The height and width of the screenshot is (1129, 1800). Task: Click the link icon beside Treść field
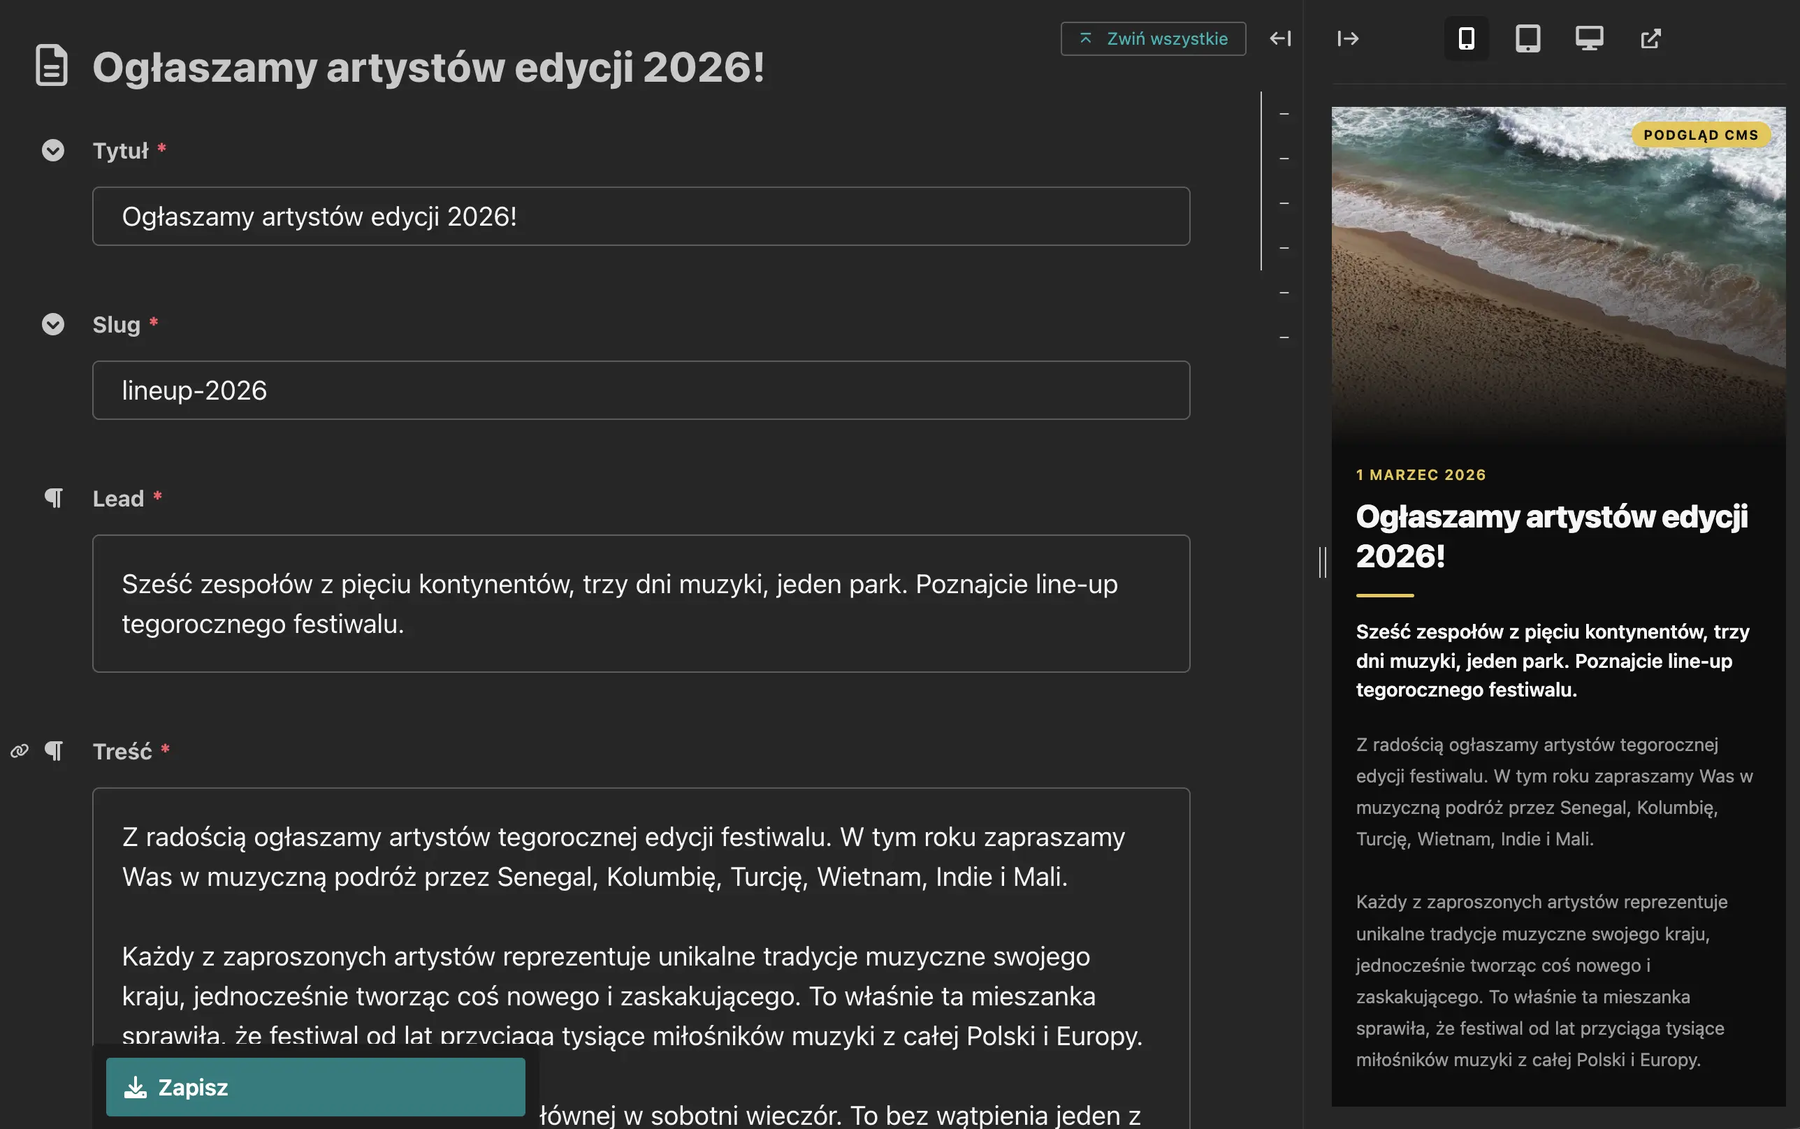pyautogui.click(x=19, y=751)
